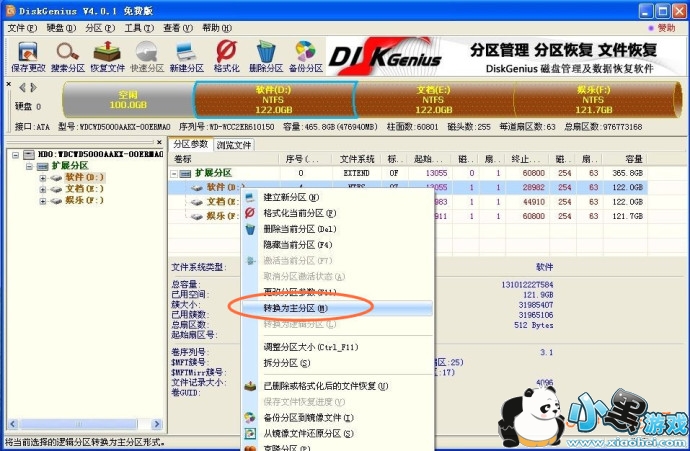The width and height of the screenshot is (690, 451).
Task: Select the 软件(D:) partition block in disk map
Action: [274, 100]
